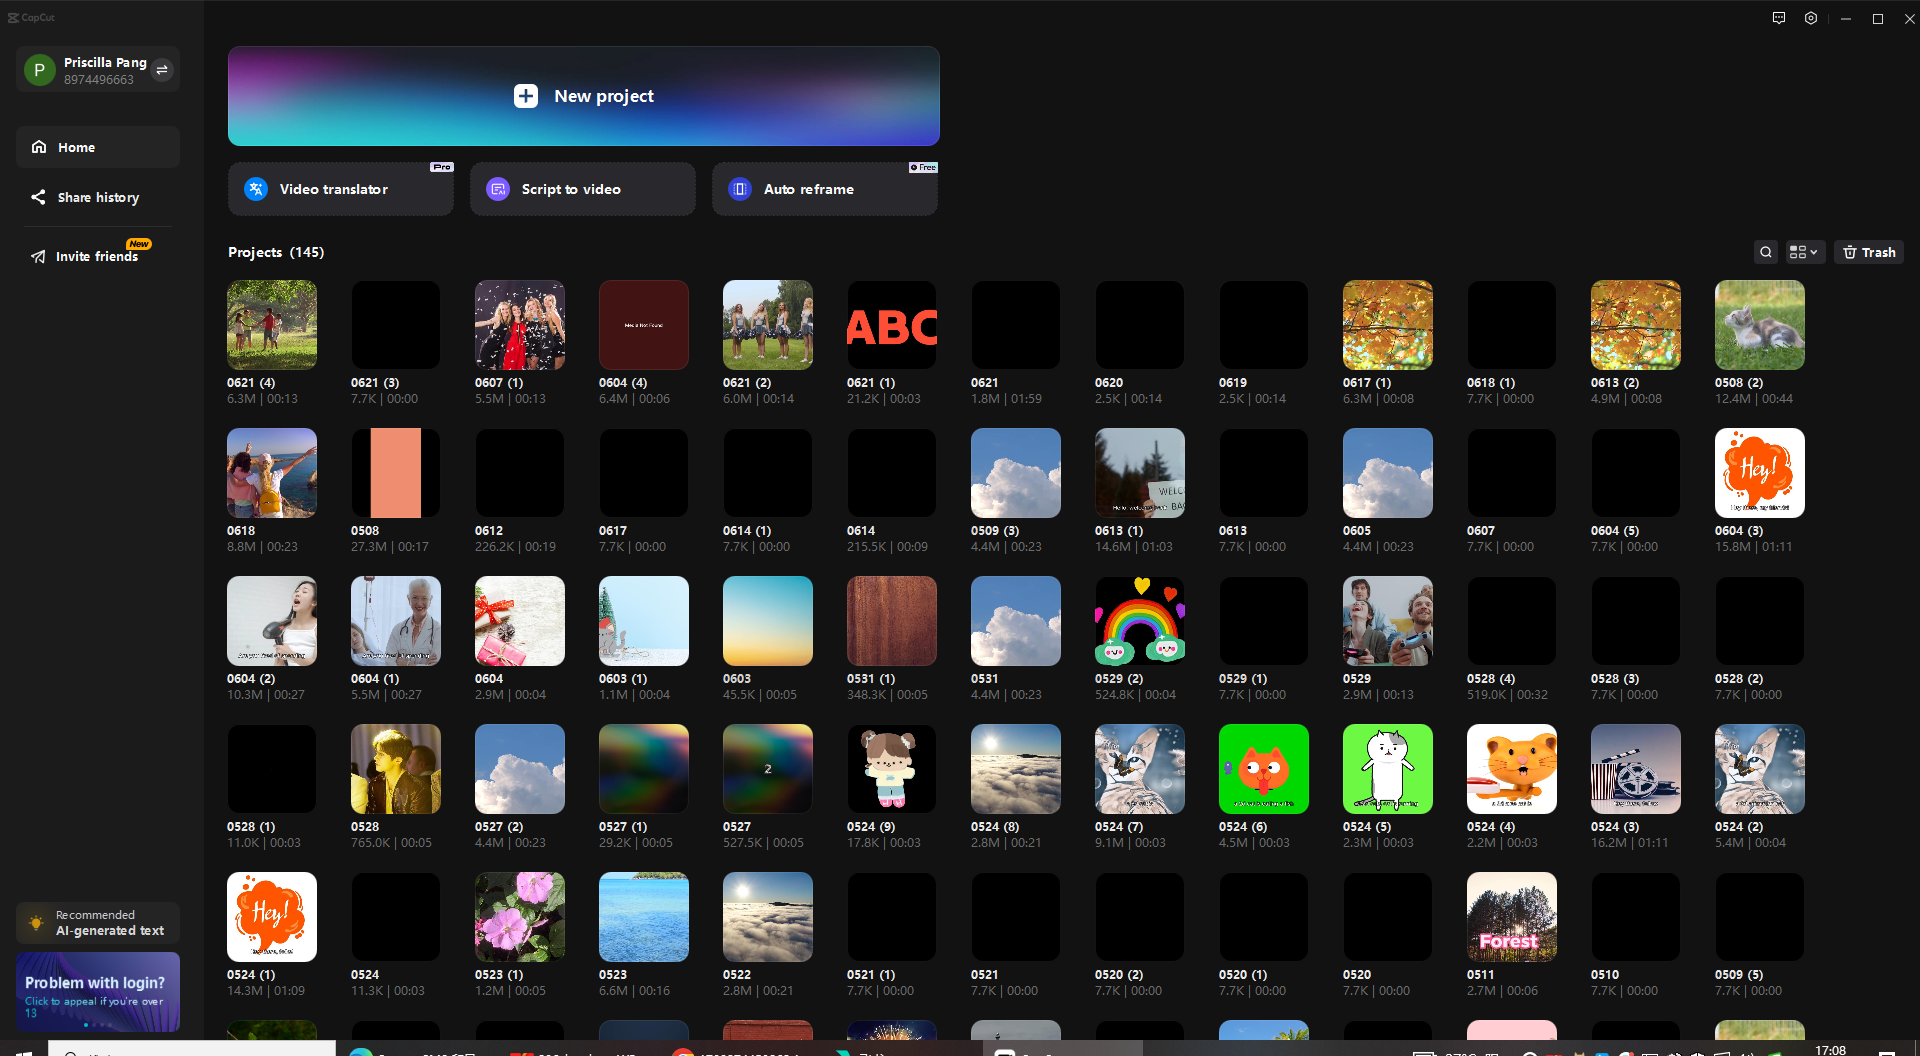Click project name 0509 (5)
1920x1056 pixels.
[x=1739, y=975]
